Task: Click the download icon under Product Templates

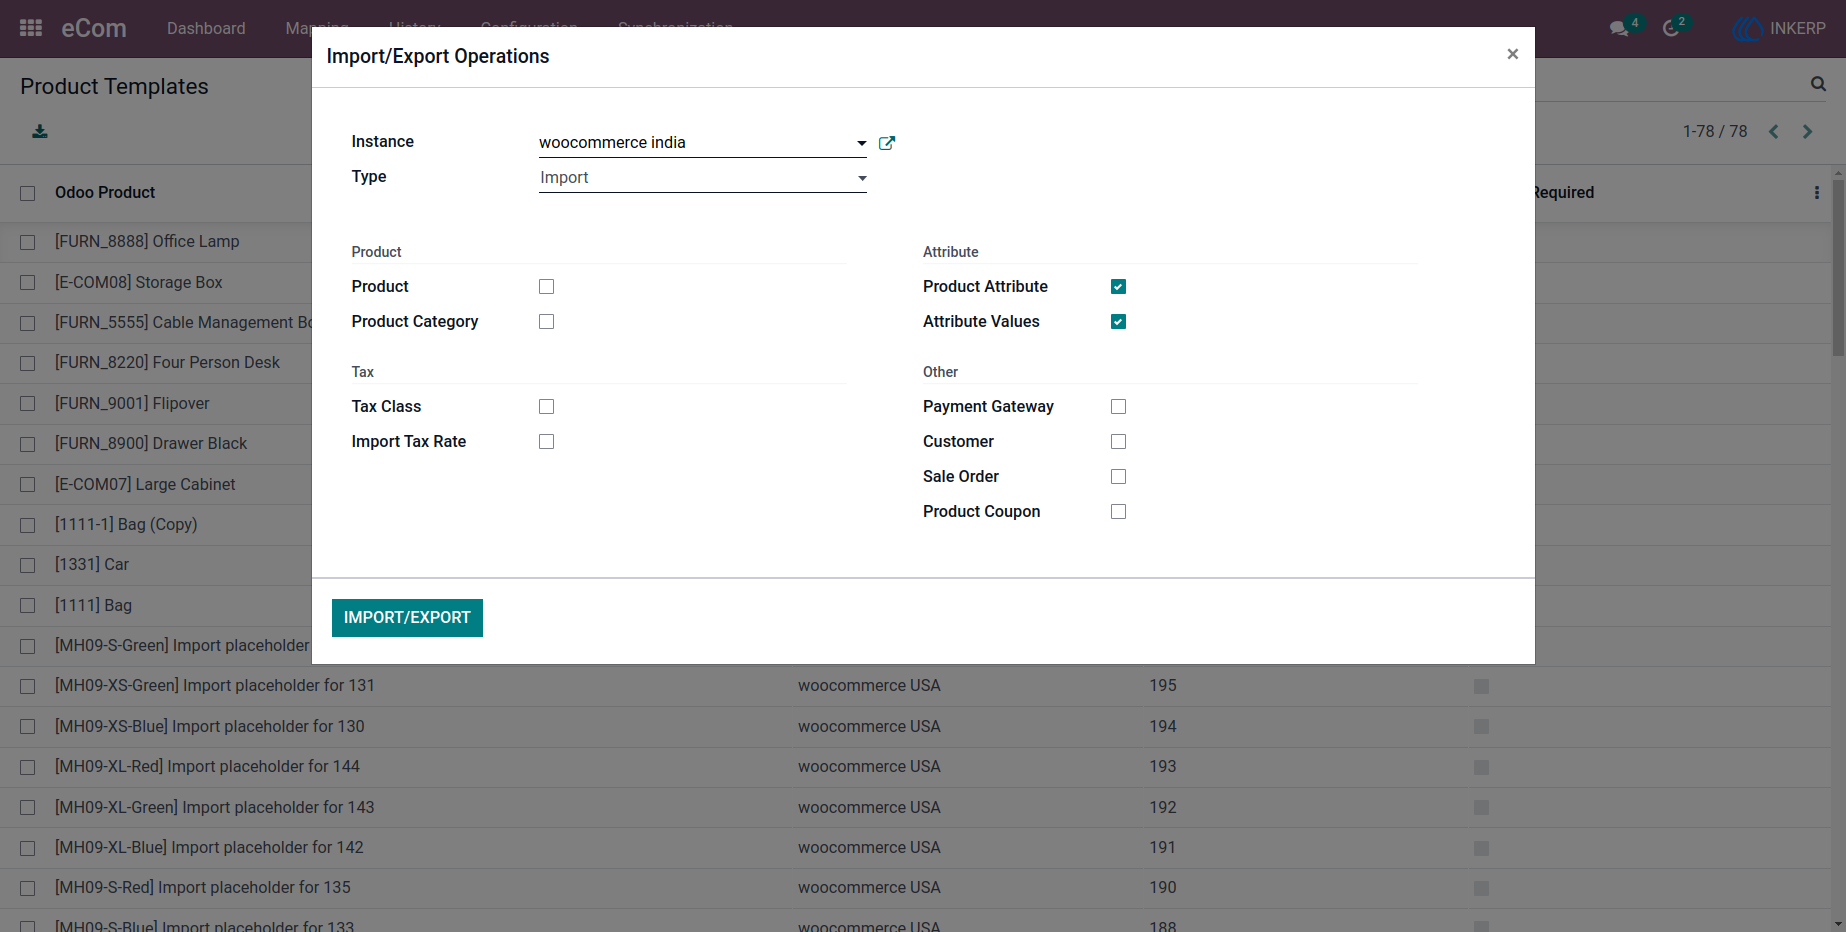Action: coord(40,131)
